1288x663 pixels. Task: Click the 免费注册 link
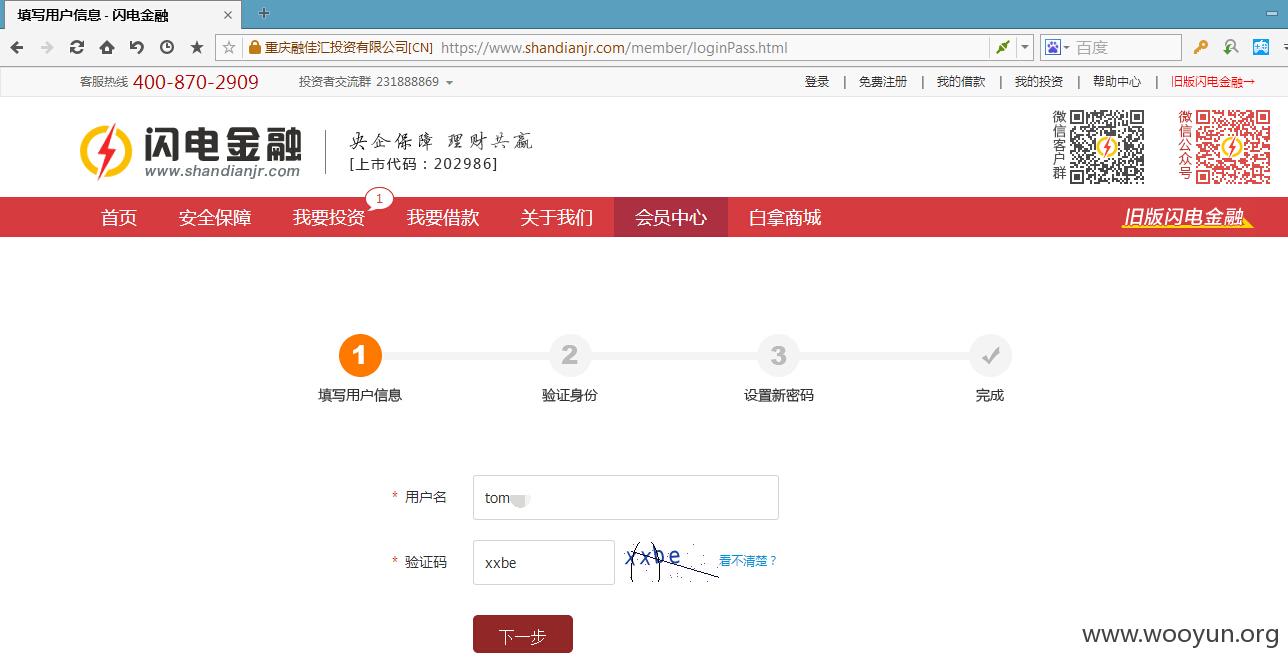point(883,82)
